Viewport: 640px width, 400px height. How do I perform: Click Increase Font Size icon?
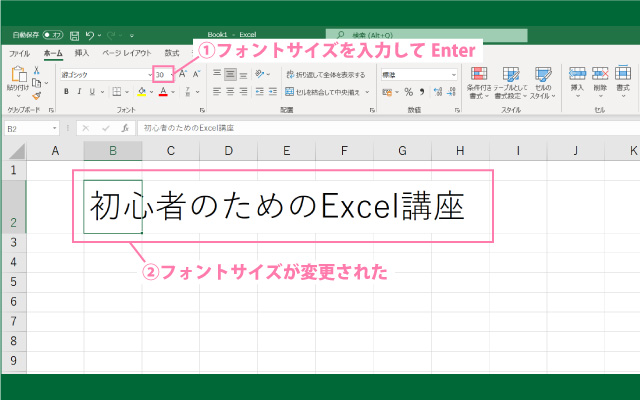(x=182, y=74)
